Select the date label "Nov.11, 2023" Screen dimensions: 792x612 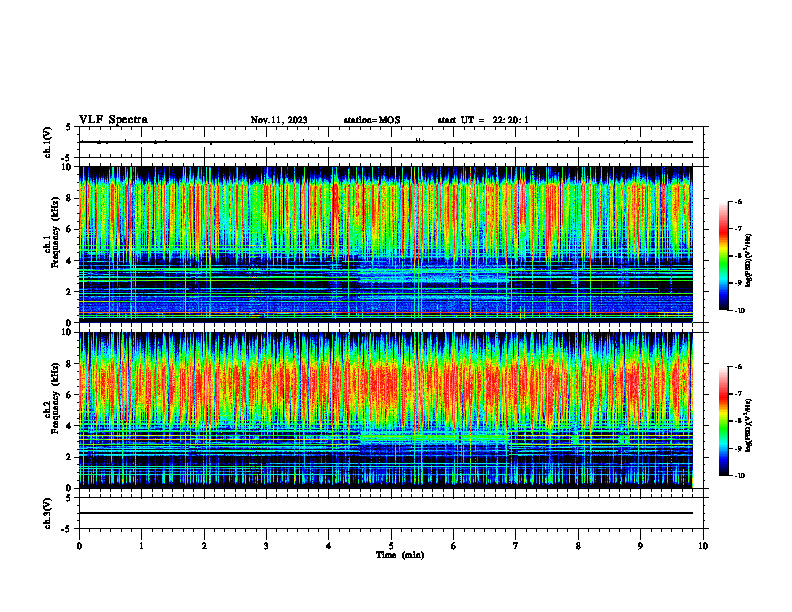click(279, 120)
